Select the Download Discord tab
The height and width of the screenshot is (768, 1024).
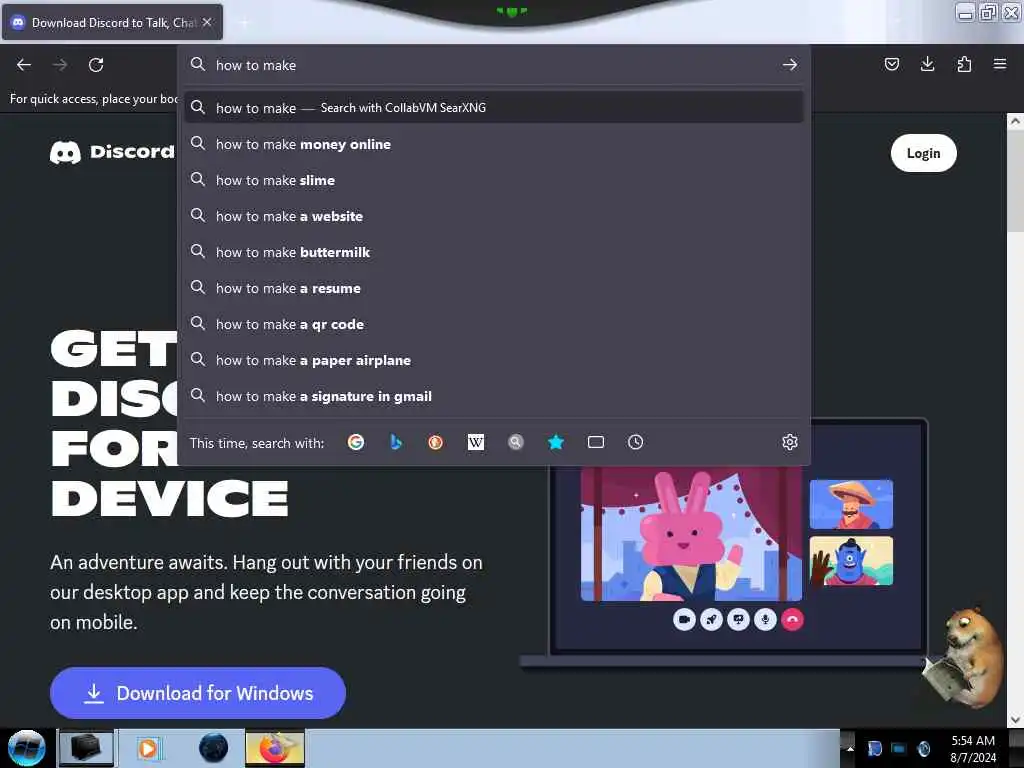(112, 22)
